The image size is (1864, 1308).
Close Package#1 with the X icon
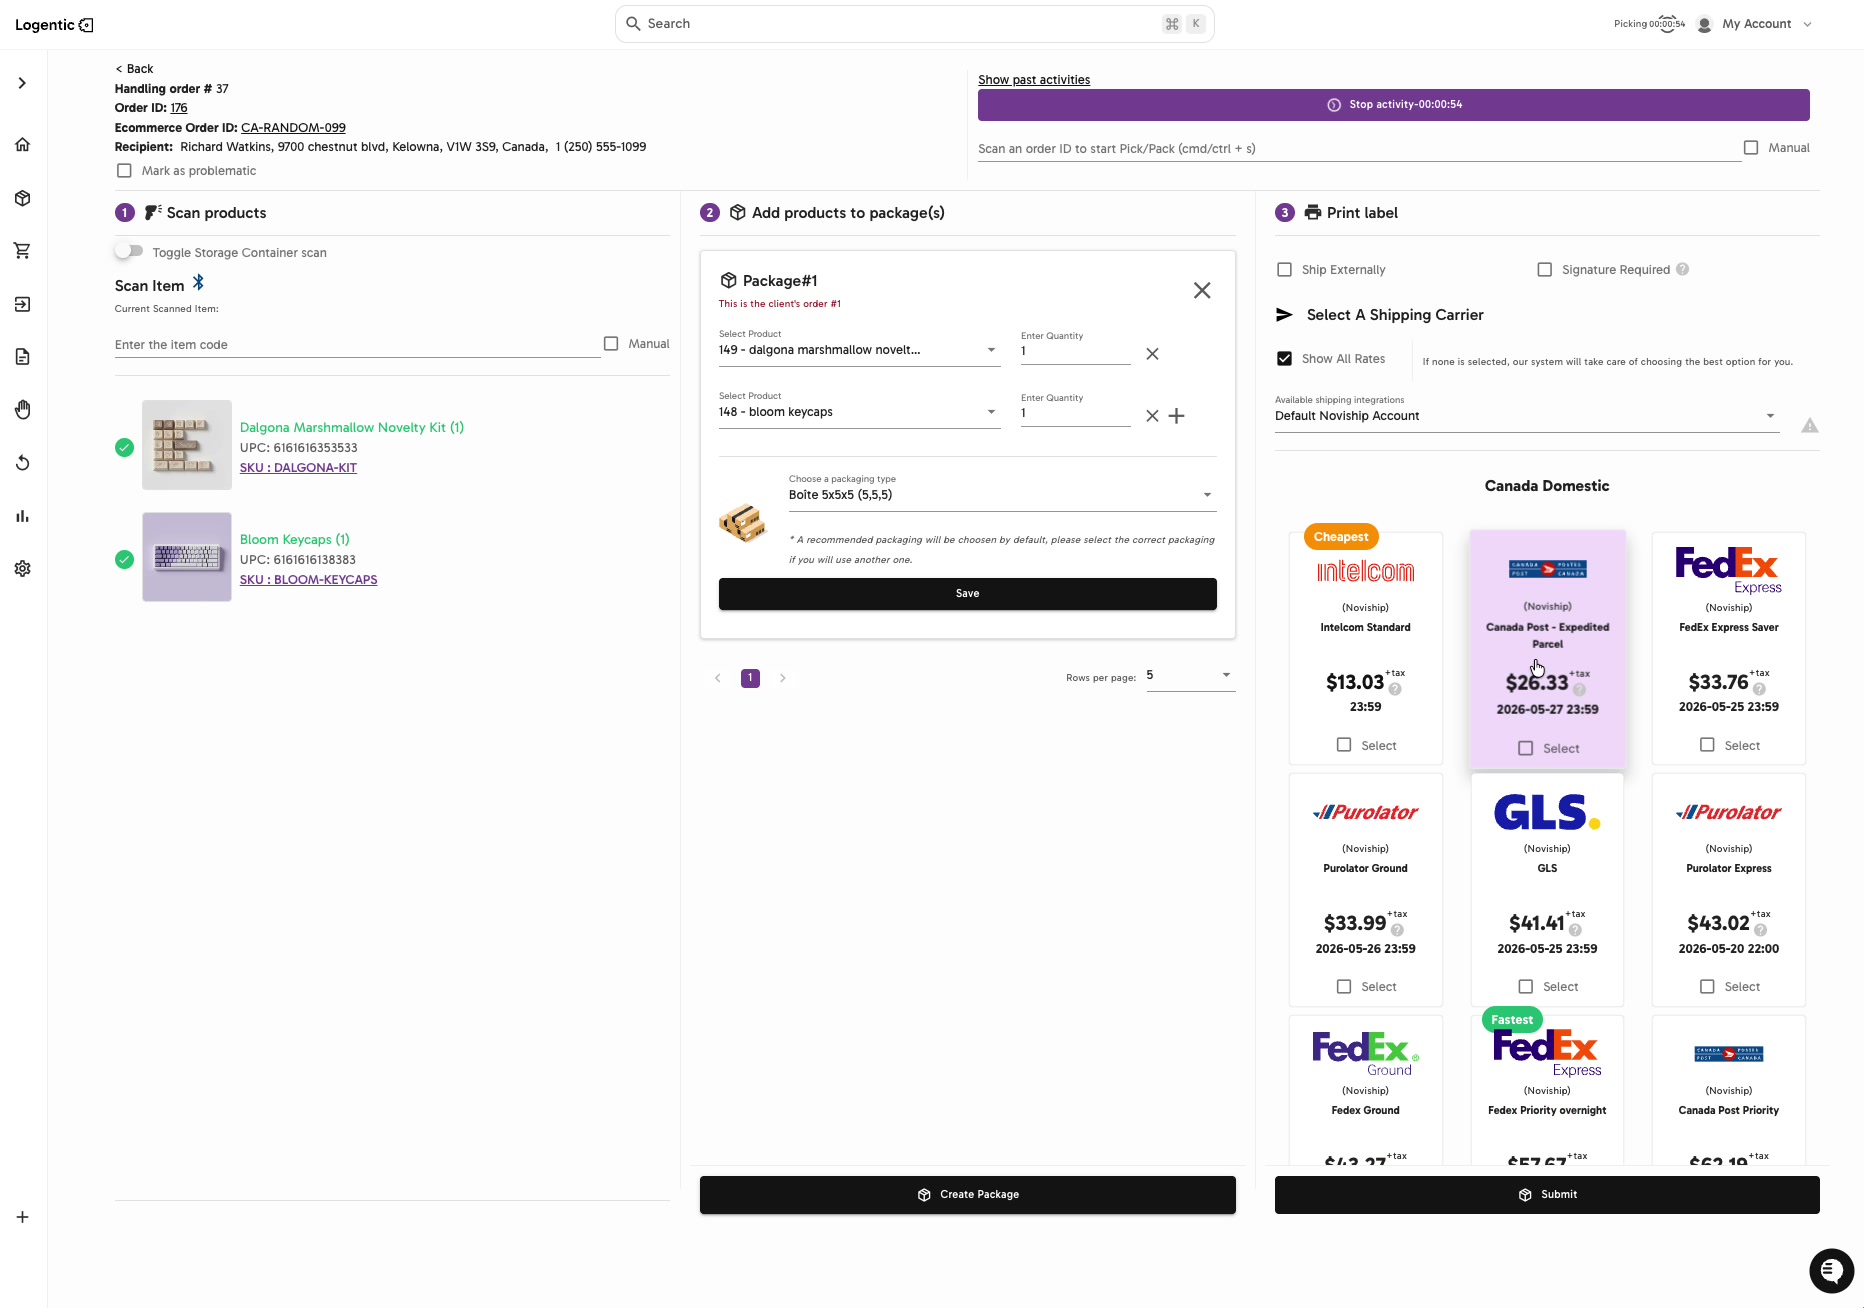pos(1202,290)
